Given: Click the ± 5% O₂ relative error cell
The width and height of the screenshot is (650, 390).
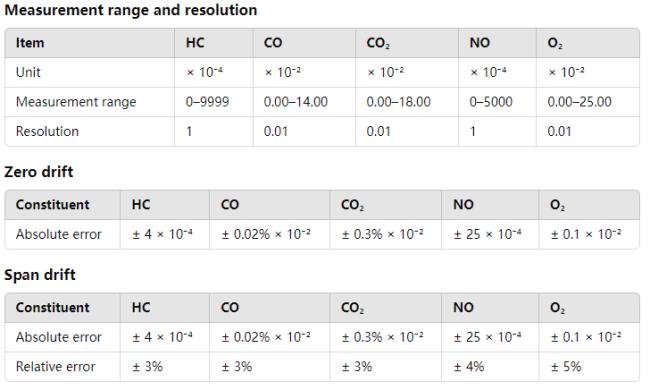Looking at the screenshot, I should pos(566,367).
